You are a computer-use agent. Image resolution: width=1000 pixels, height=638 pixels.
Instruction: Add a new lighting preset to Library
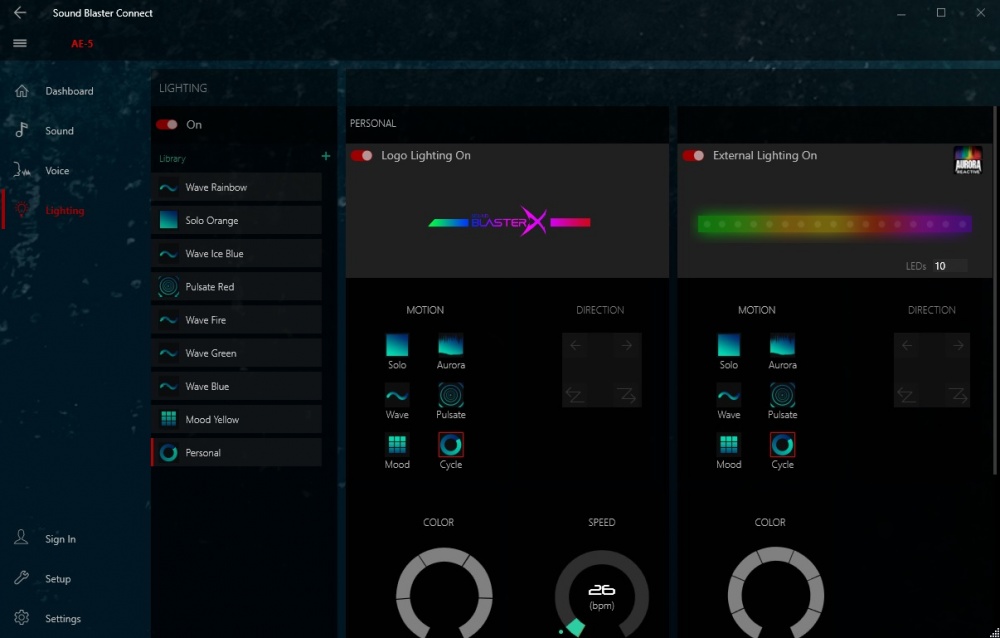coord(326,156)
